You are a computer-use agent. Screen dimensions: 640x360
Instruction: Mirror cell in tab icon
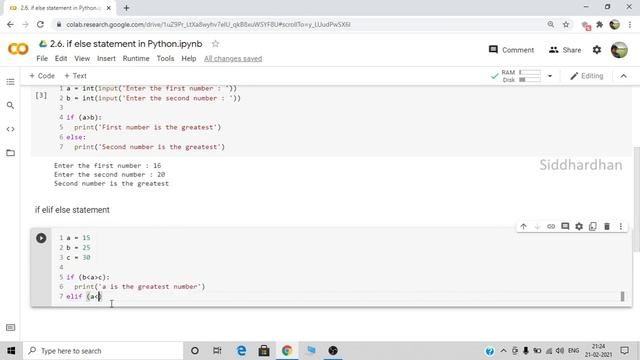tap(593, 226)
